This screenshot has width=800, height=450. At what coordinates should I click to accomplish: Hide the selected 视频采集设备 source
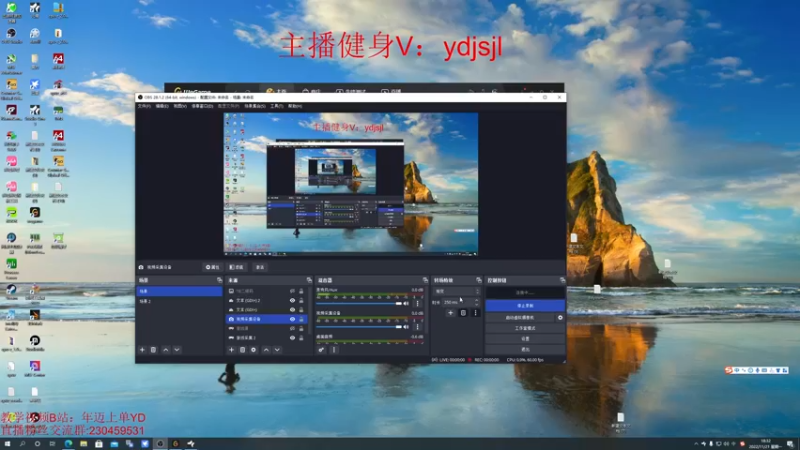[x=292, y=319]
